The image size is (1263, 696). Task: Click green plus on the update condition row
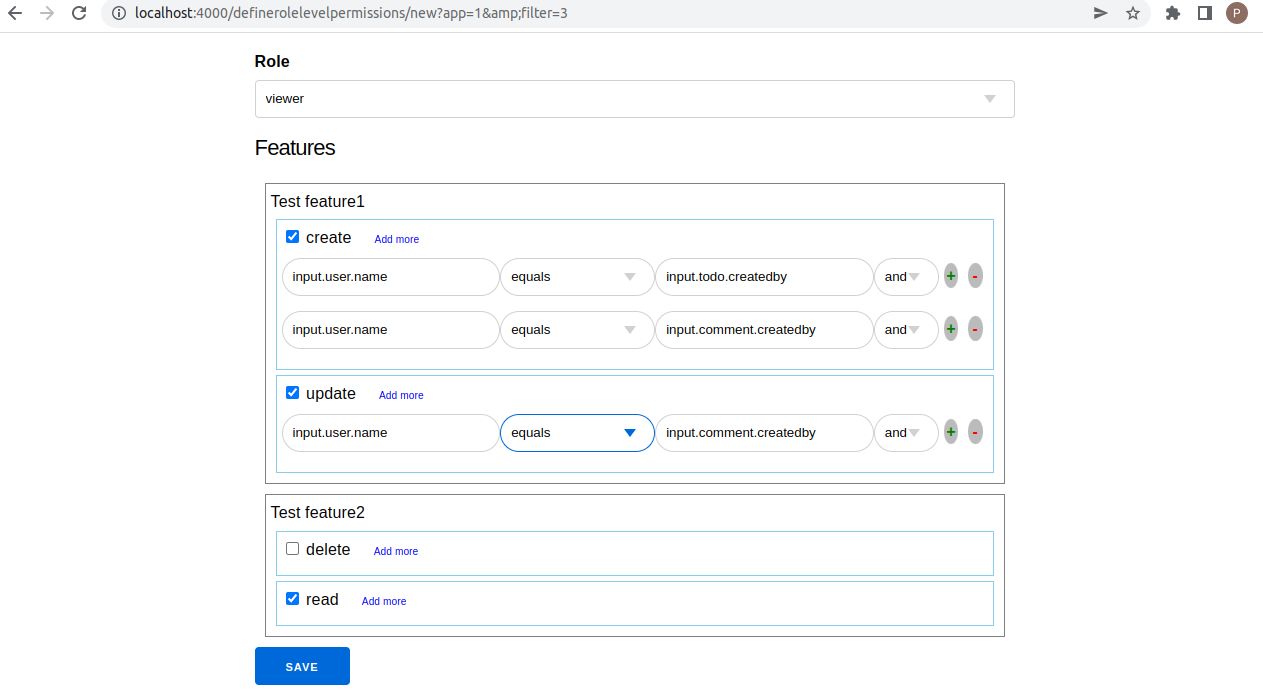tap(951, 432)
